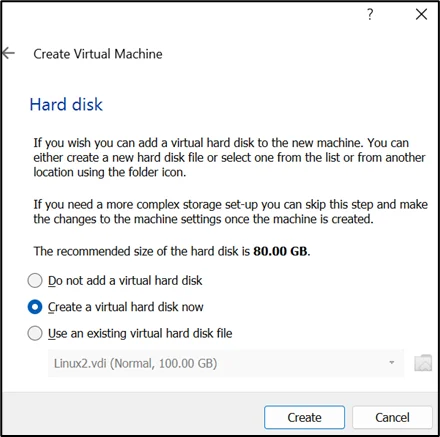Close the Create Virtual Machine dialog
Image resolution: width=440 pixels, height=437 pixels.
(x=421, y=14)
